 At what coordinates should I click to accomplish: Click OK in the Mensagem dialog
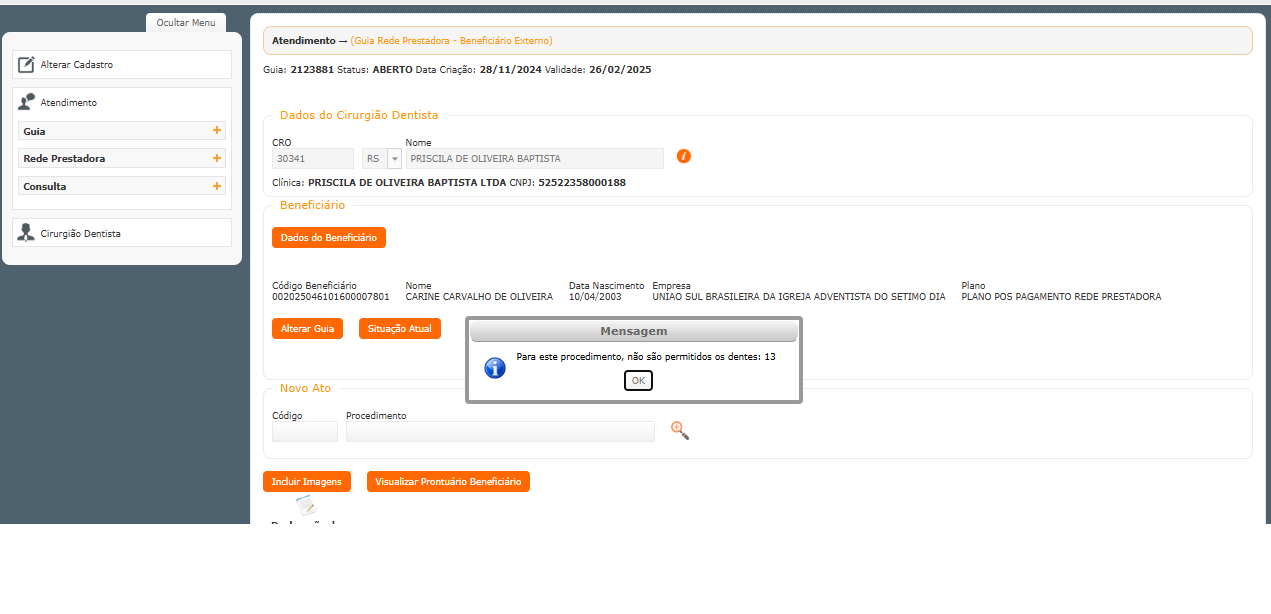(x=638, y=380)
